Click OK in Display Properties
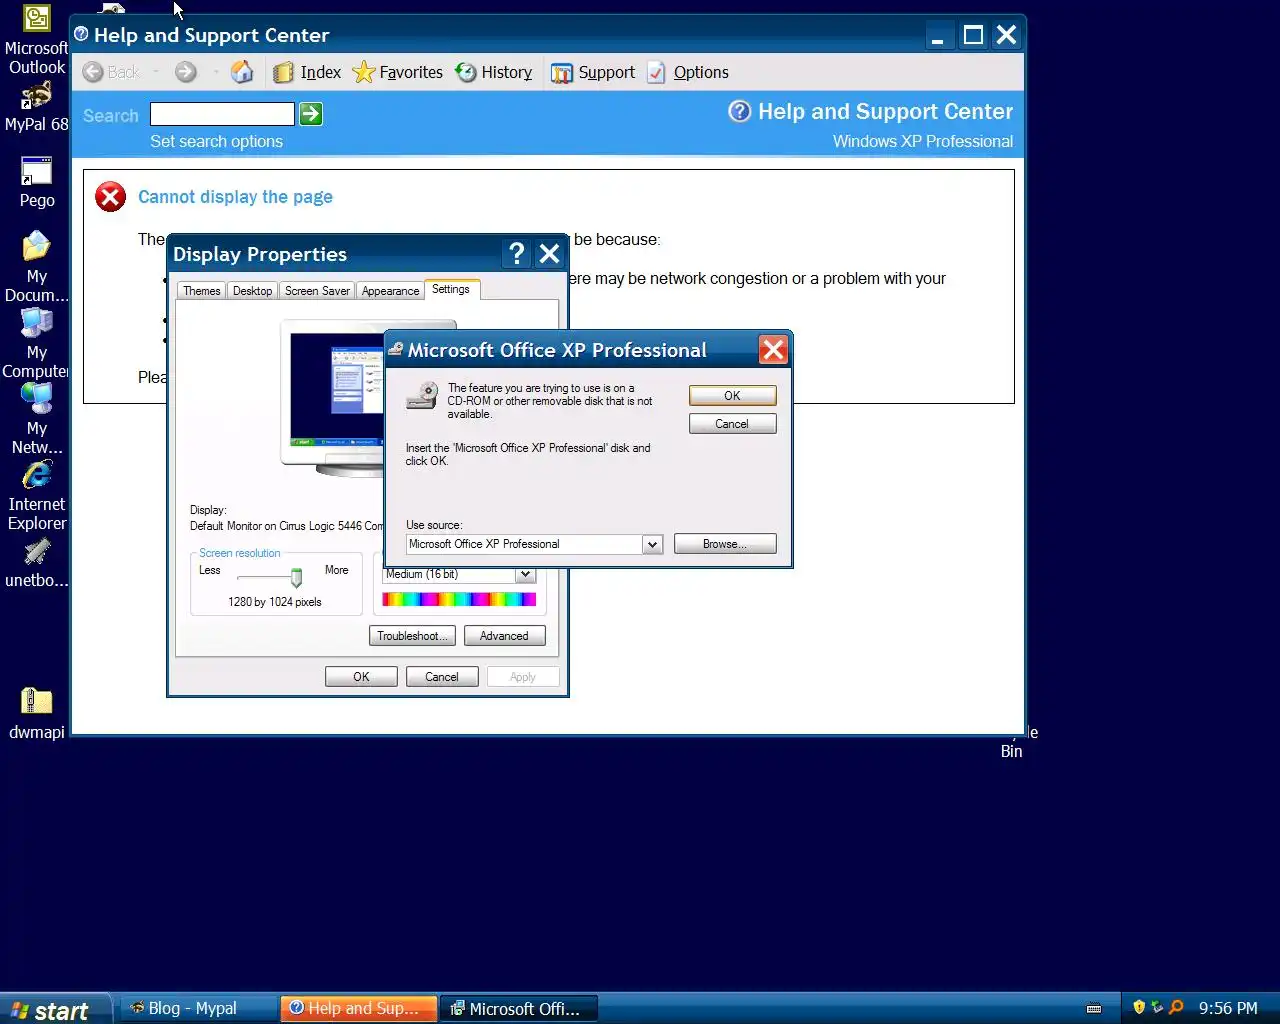This screenshot has width=1280, height=1024. pos(361,677)
